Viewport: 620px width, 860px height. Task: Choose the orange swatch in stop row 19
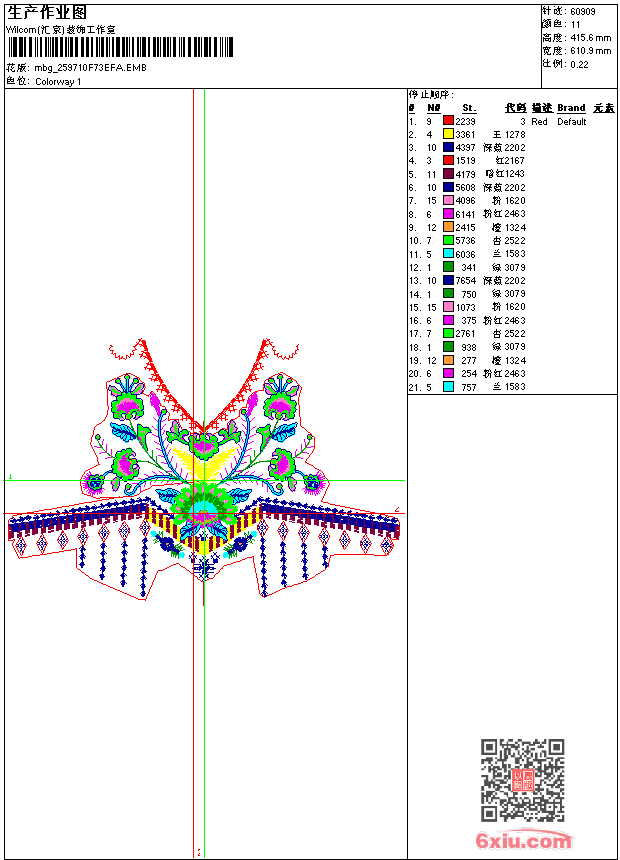coord(448,360)
